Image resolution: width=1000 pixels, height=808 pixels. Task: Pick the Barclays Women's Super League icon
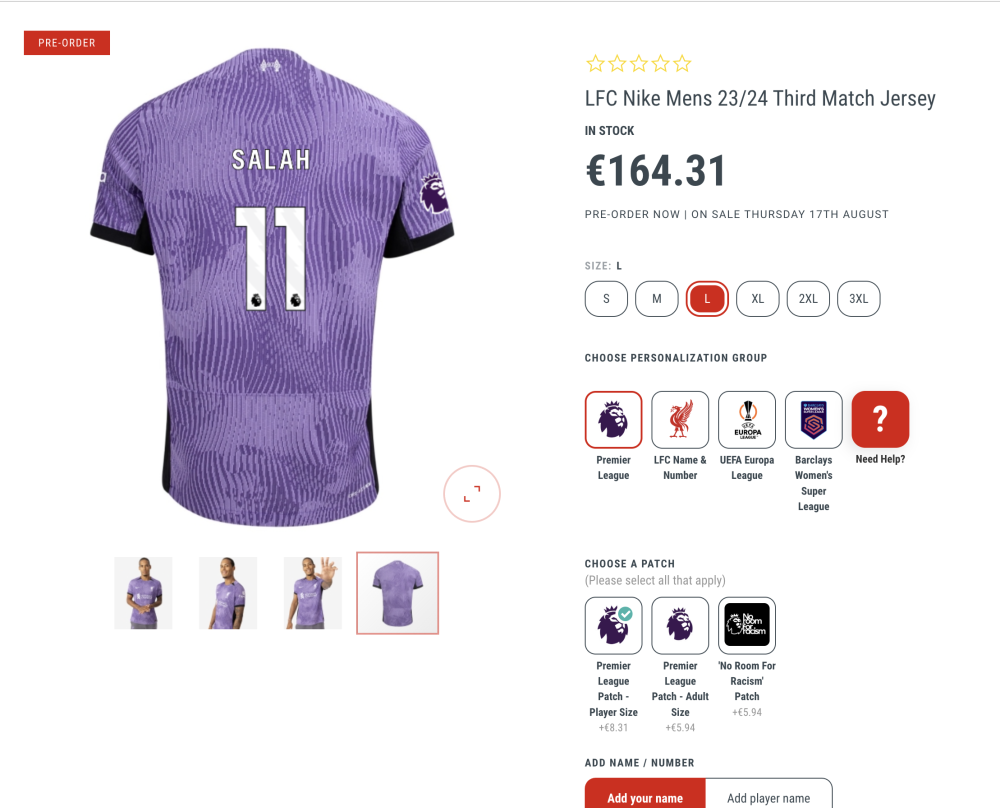pos(813,420)
